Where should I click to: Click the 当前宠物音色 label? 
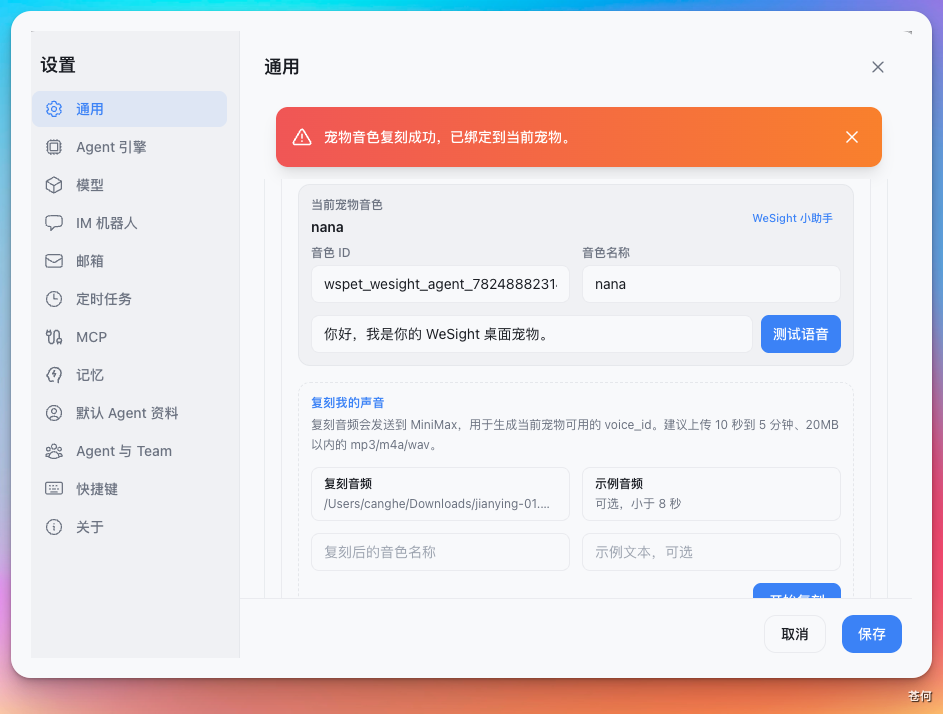pos(347,205)
